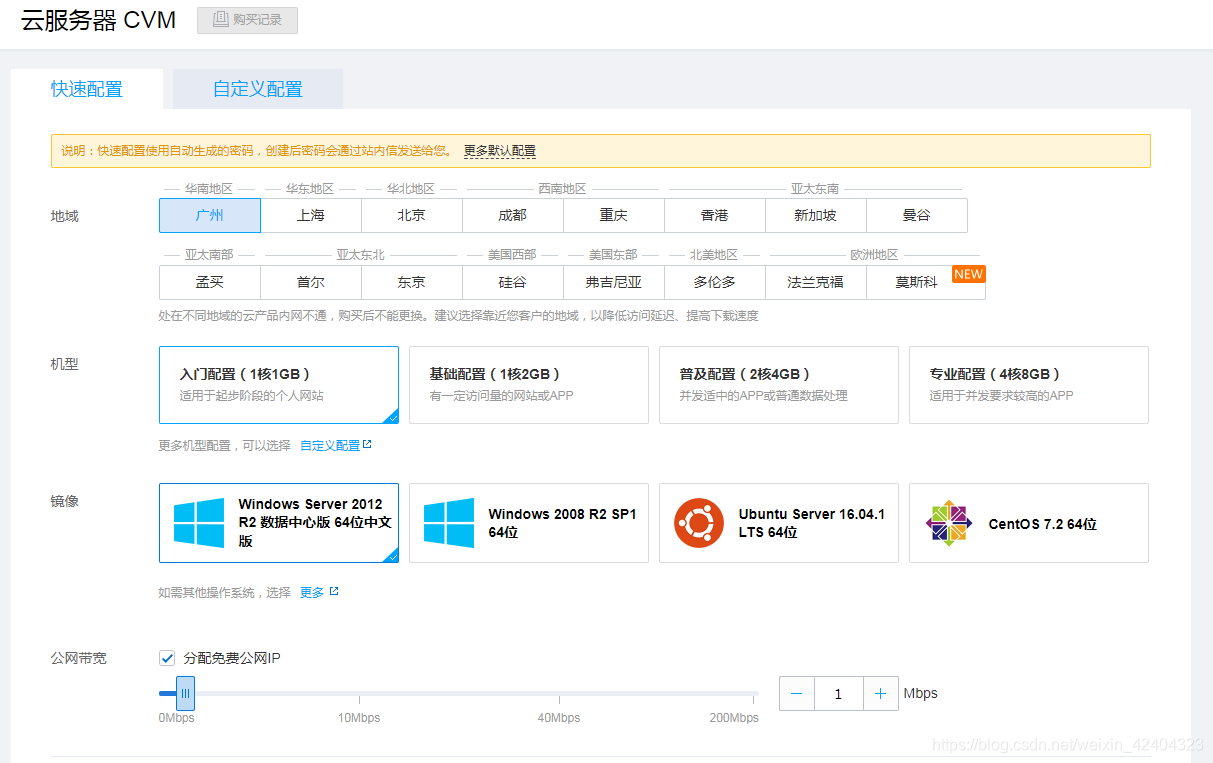Decrease bandwidth with minus button
Screen dimensions: 1213x763
(796, 694)
